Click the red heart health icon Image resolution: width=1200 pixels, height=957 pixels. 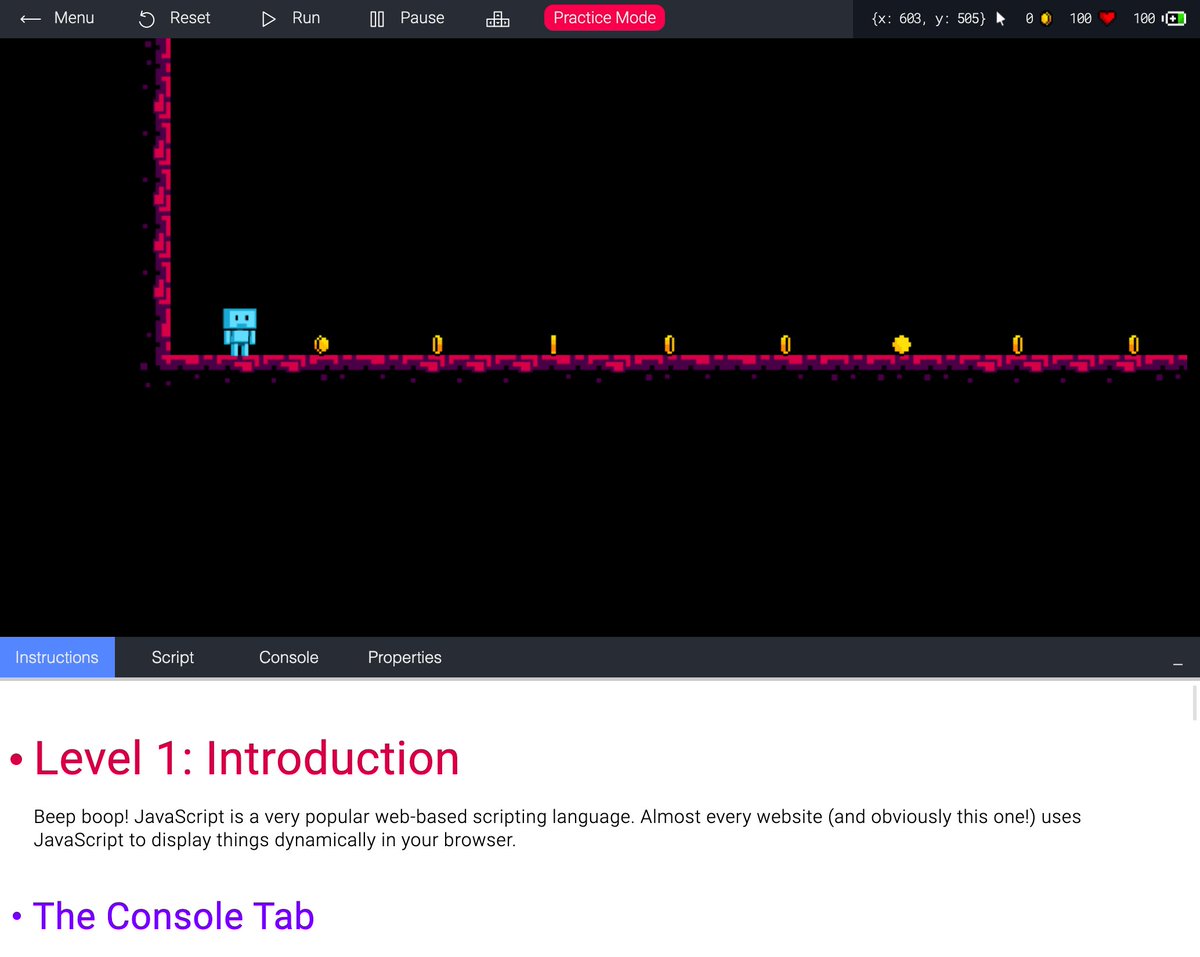1107,18
